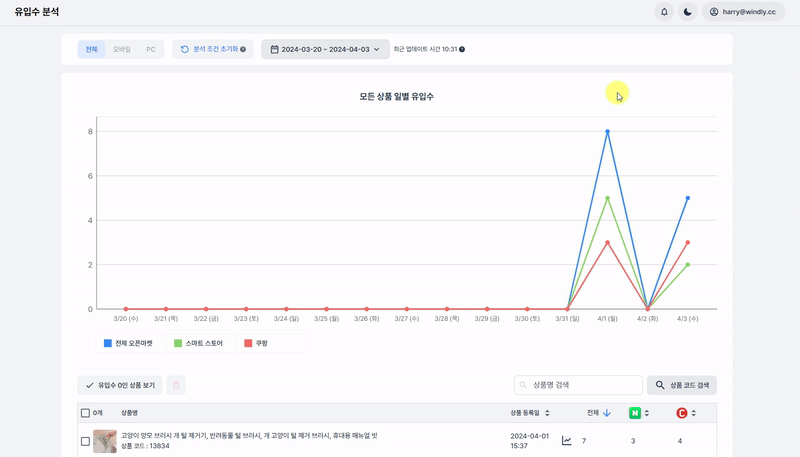Open the notifications bell icon

(x=664, y=12)
